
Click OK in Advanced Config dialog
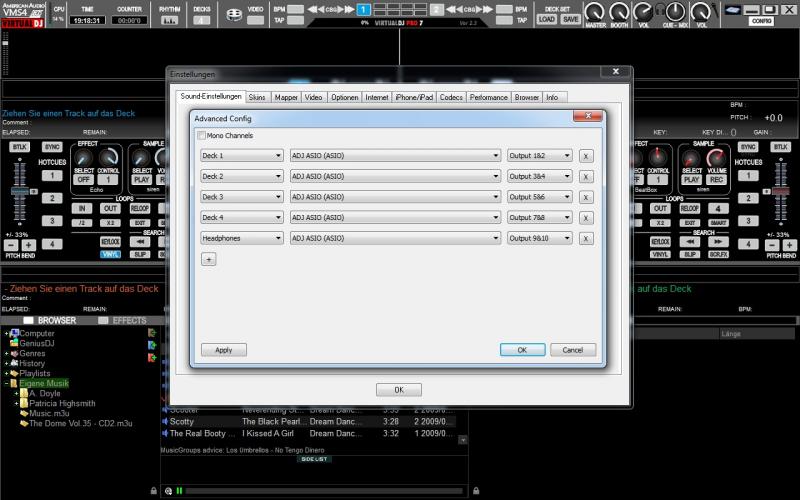(522, 350)
